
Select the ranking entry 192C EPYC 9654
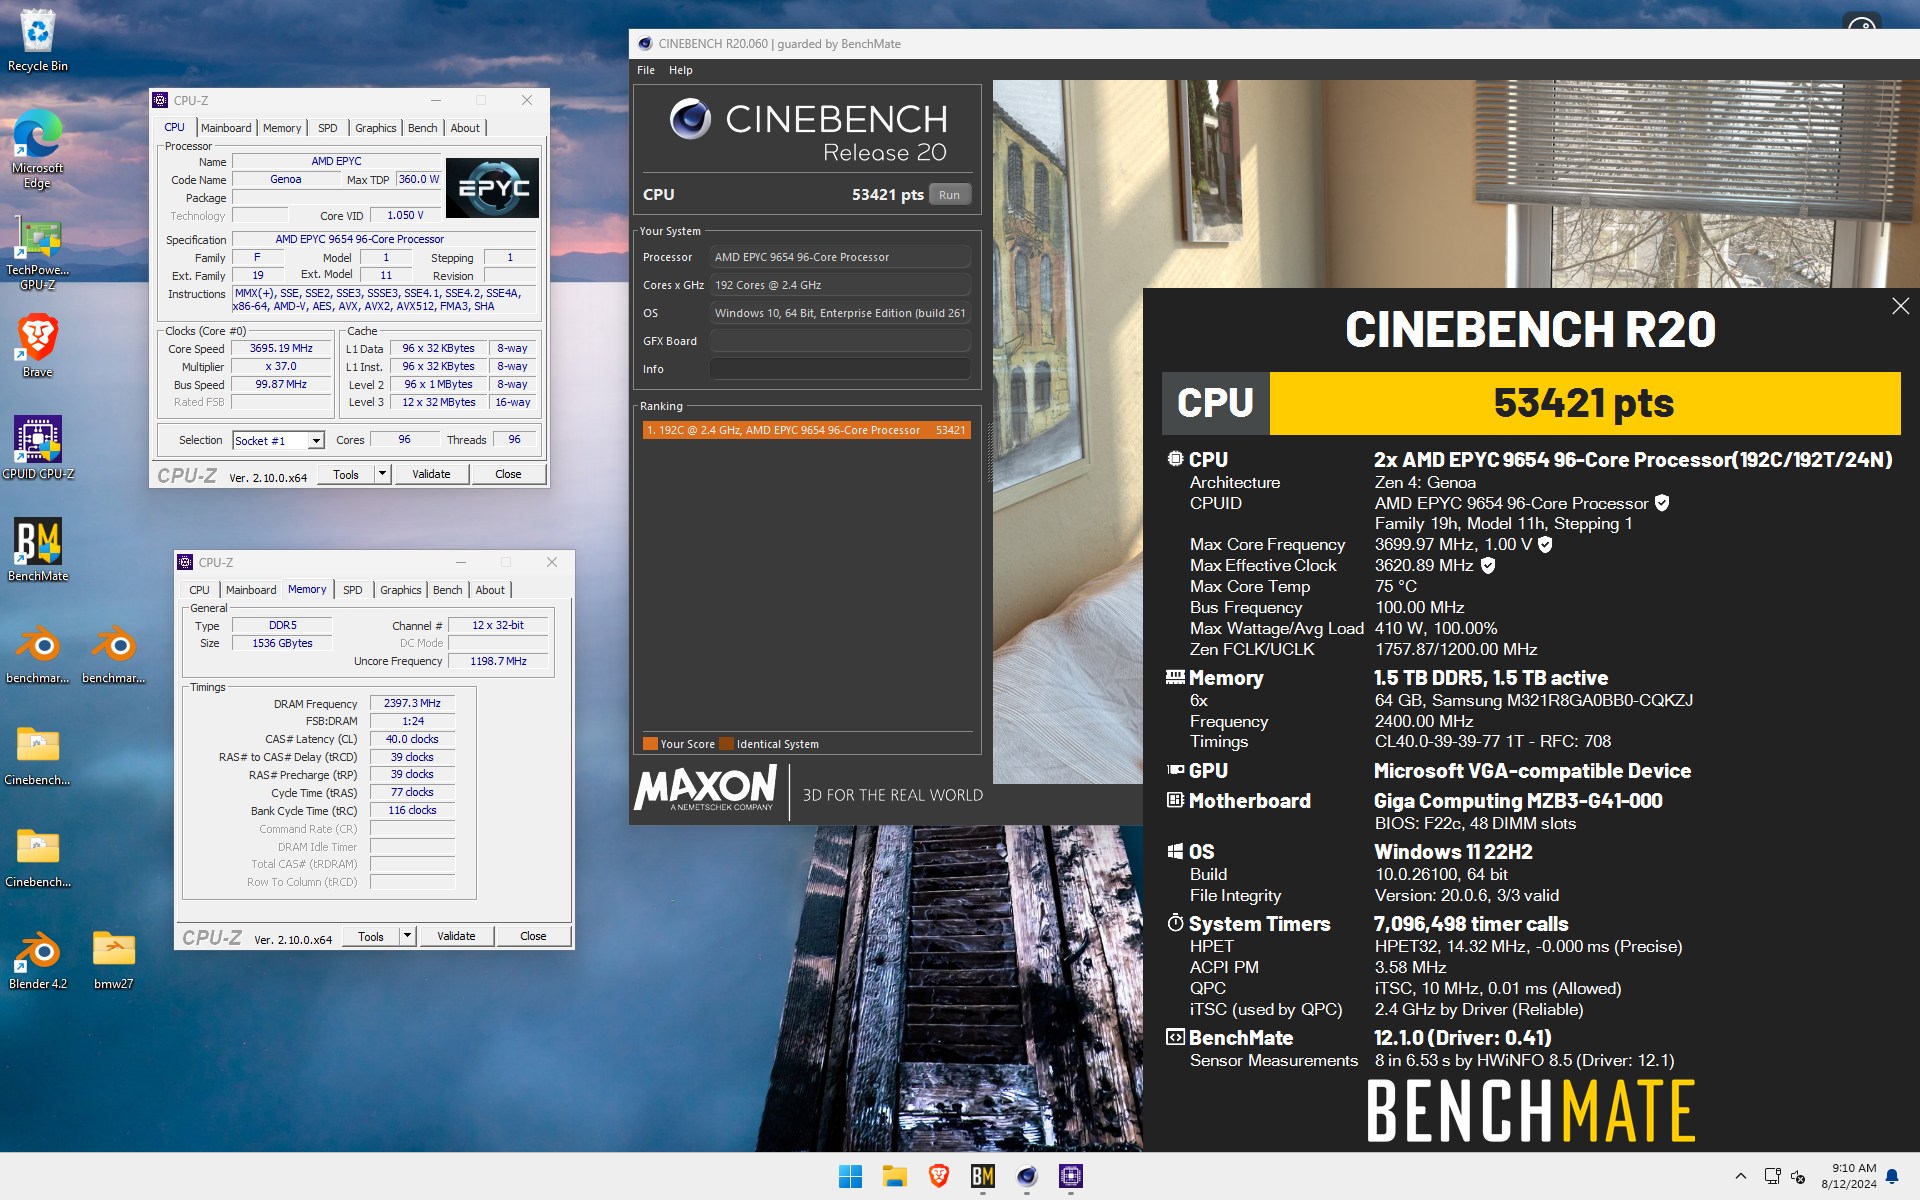[x=806, y=430]
